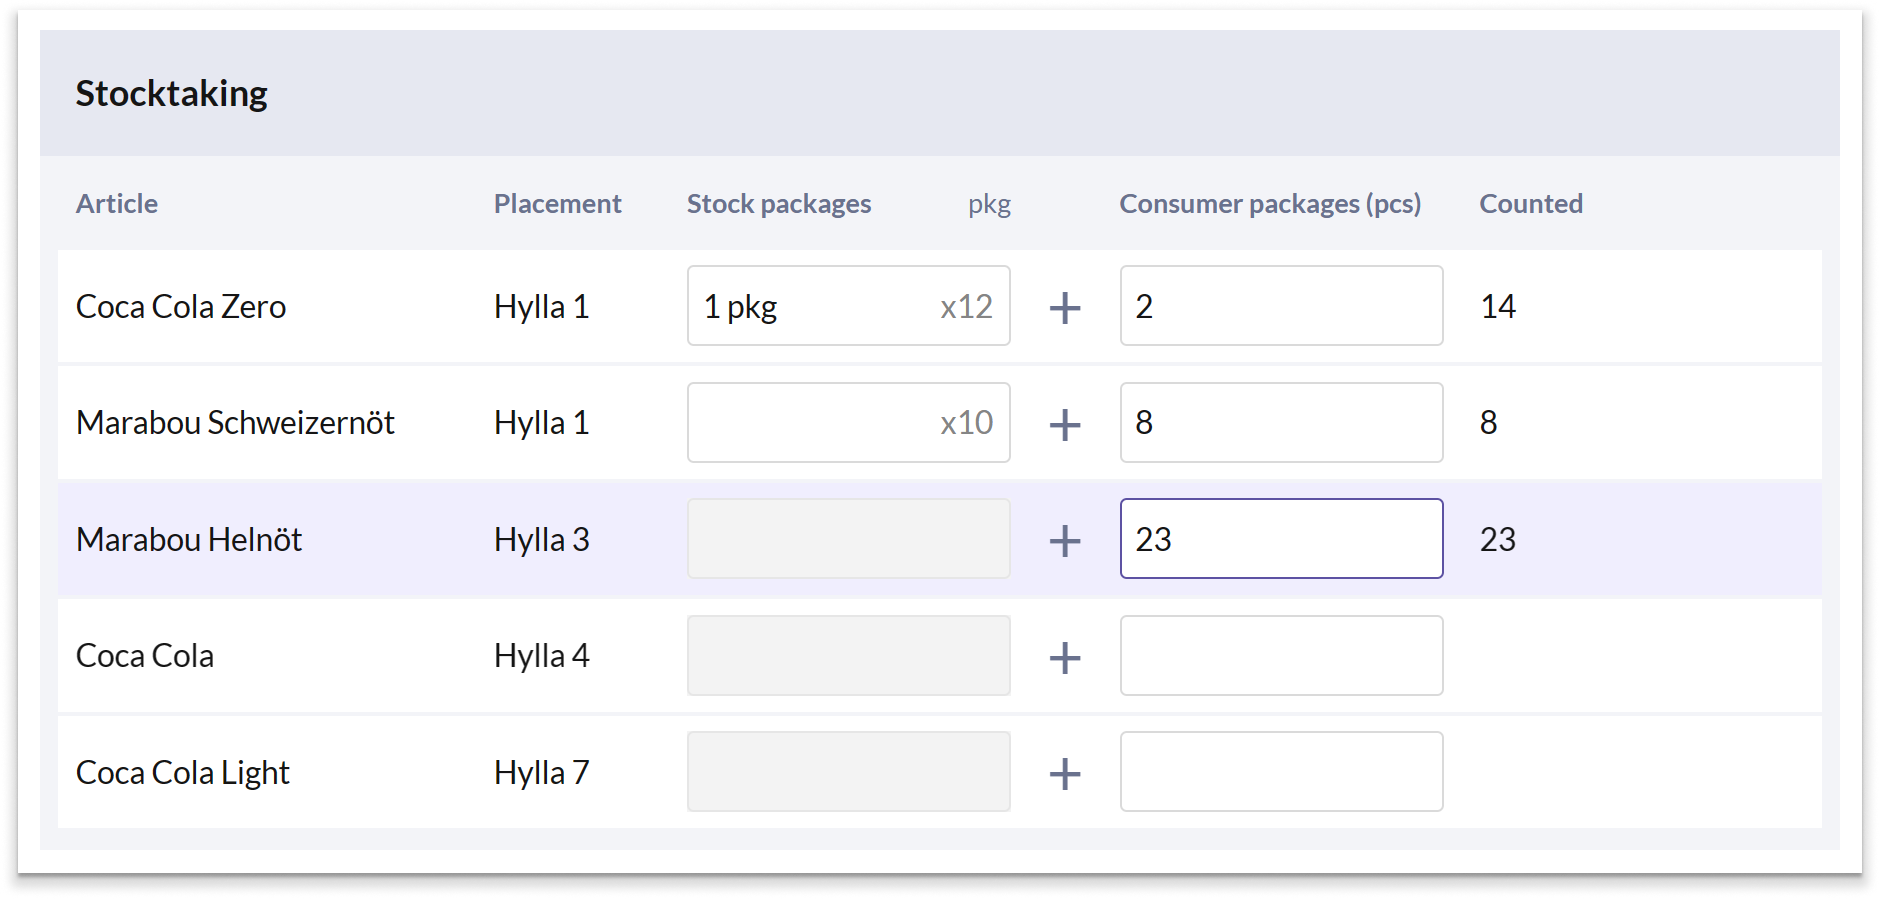Click the Hylla 7 placement
1880x899 pixels.
coord(542,773)
